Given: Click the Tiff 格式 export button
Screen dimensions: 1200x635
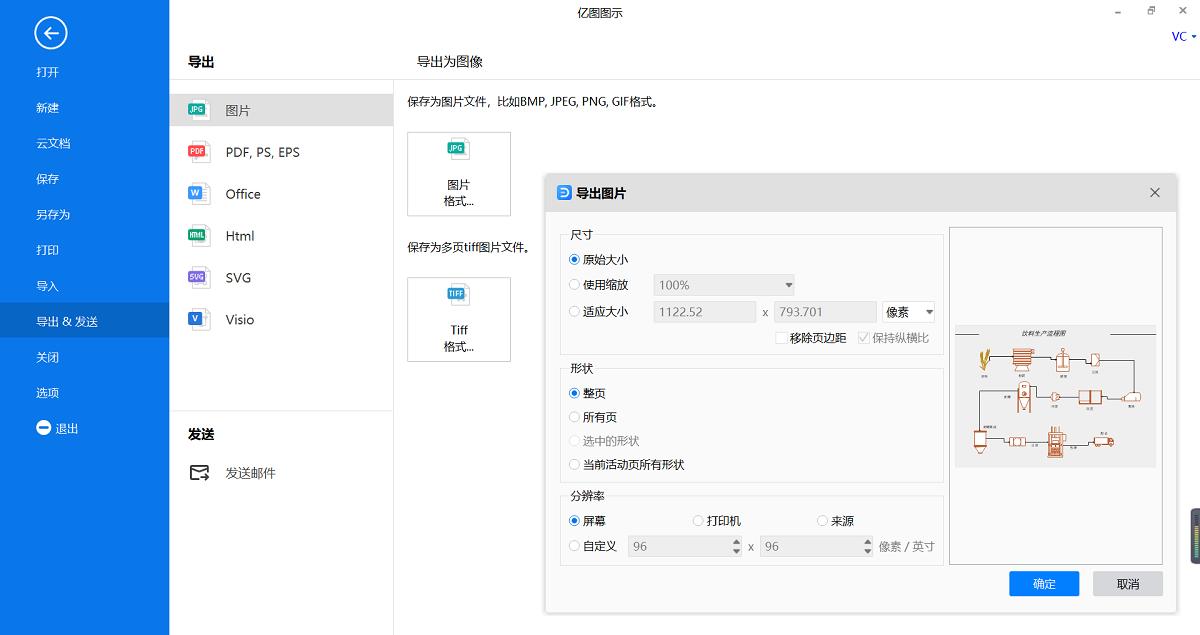Looking at the screenshot, I should 458,319.
